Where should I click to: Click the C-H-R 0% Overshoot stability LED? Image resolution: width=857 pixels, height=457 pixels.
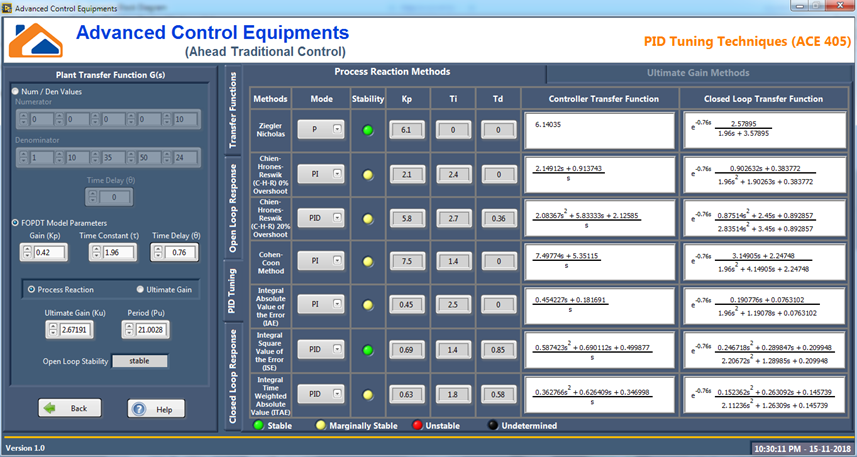tap(368, 175)
